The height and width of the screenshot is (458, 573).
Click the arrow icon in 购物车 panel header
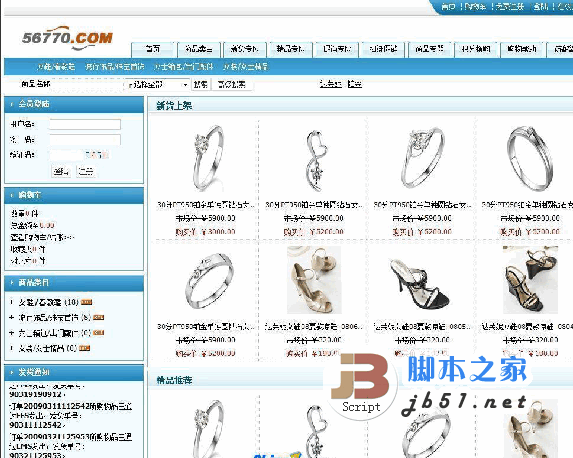pyautogui.click(x=12, y=195)
